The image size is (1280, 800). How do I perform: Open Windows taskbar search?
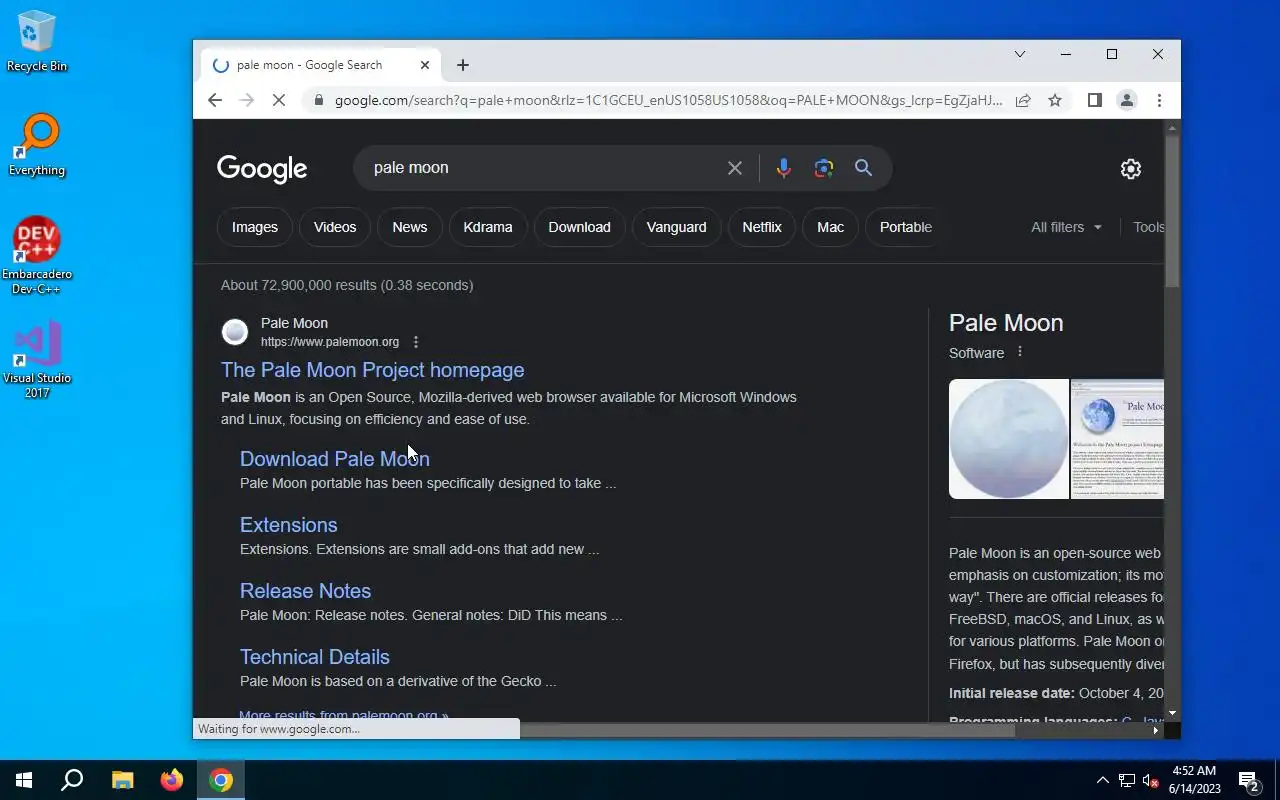pos(72,780)
